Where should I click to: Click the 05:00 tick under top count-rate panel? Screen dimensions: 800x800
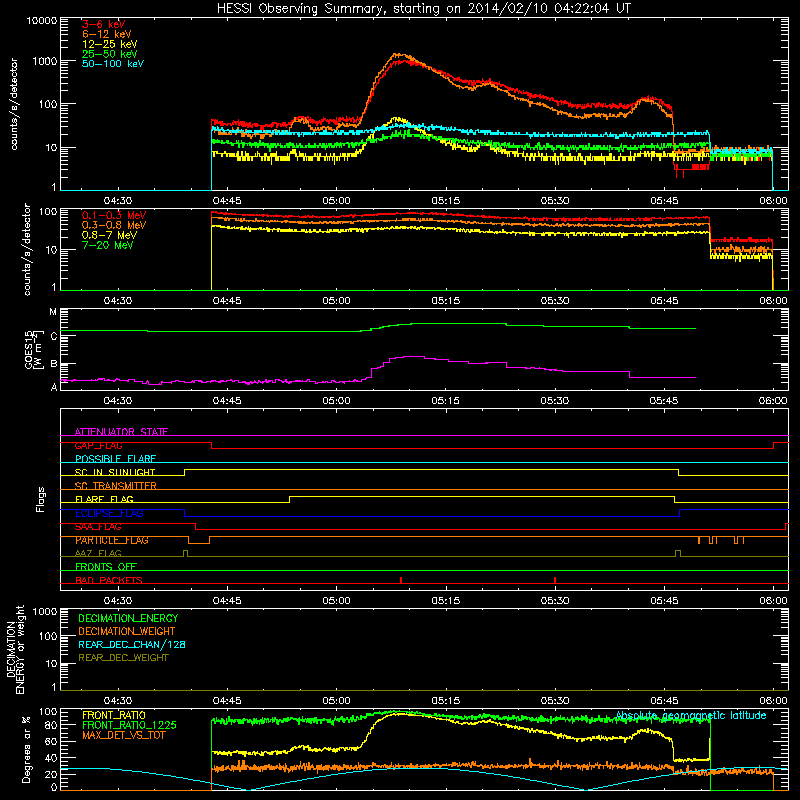336,201
